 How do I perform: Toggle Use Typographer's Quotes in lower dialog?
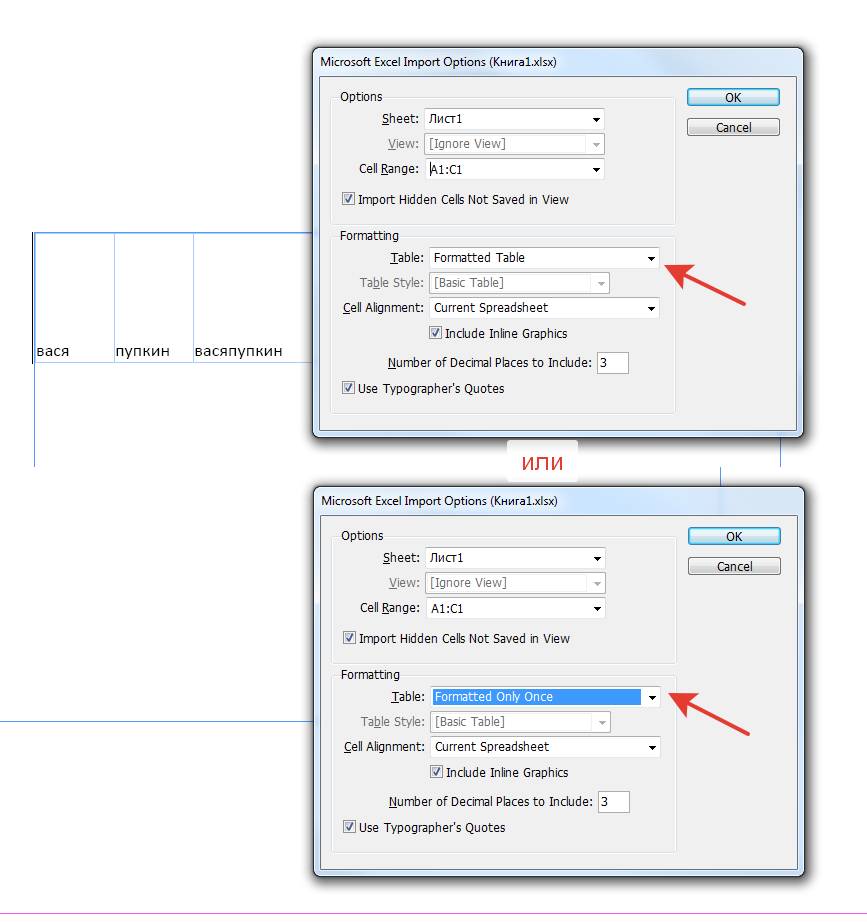349,827
